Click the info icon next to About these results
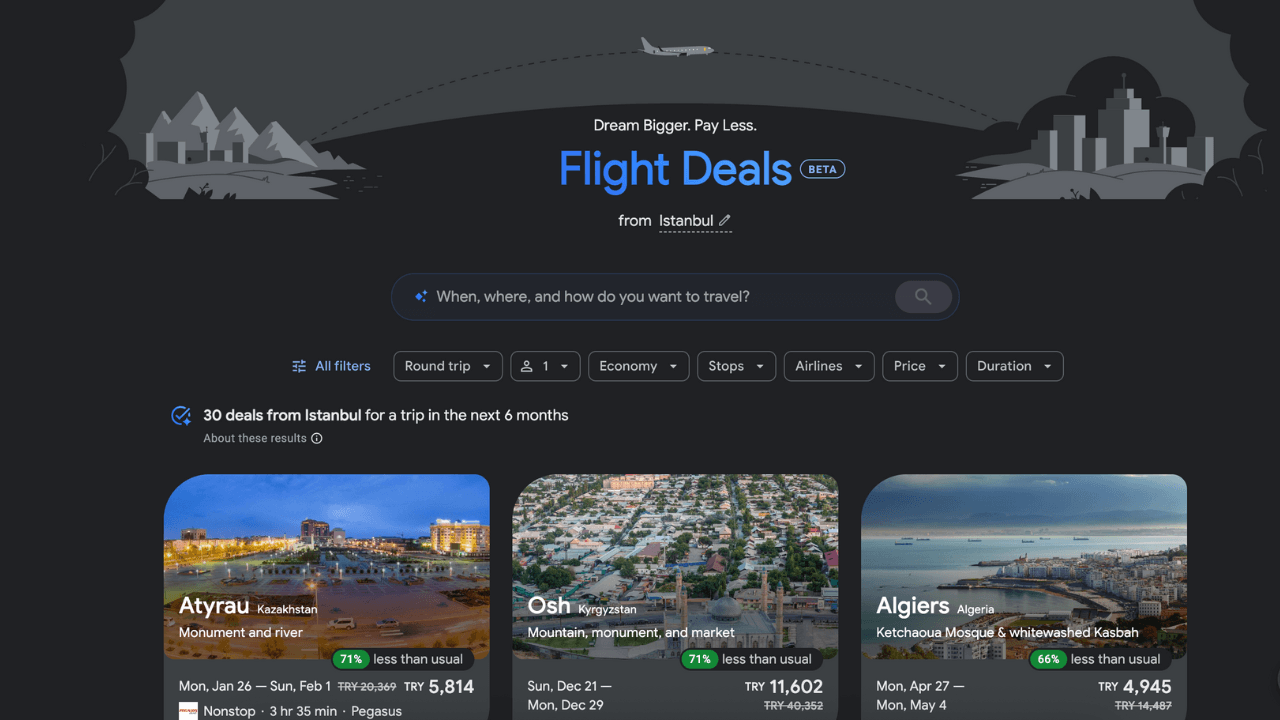The image size is (1280, 720). (x=317, y=438)
